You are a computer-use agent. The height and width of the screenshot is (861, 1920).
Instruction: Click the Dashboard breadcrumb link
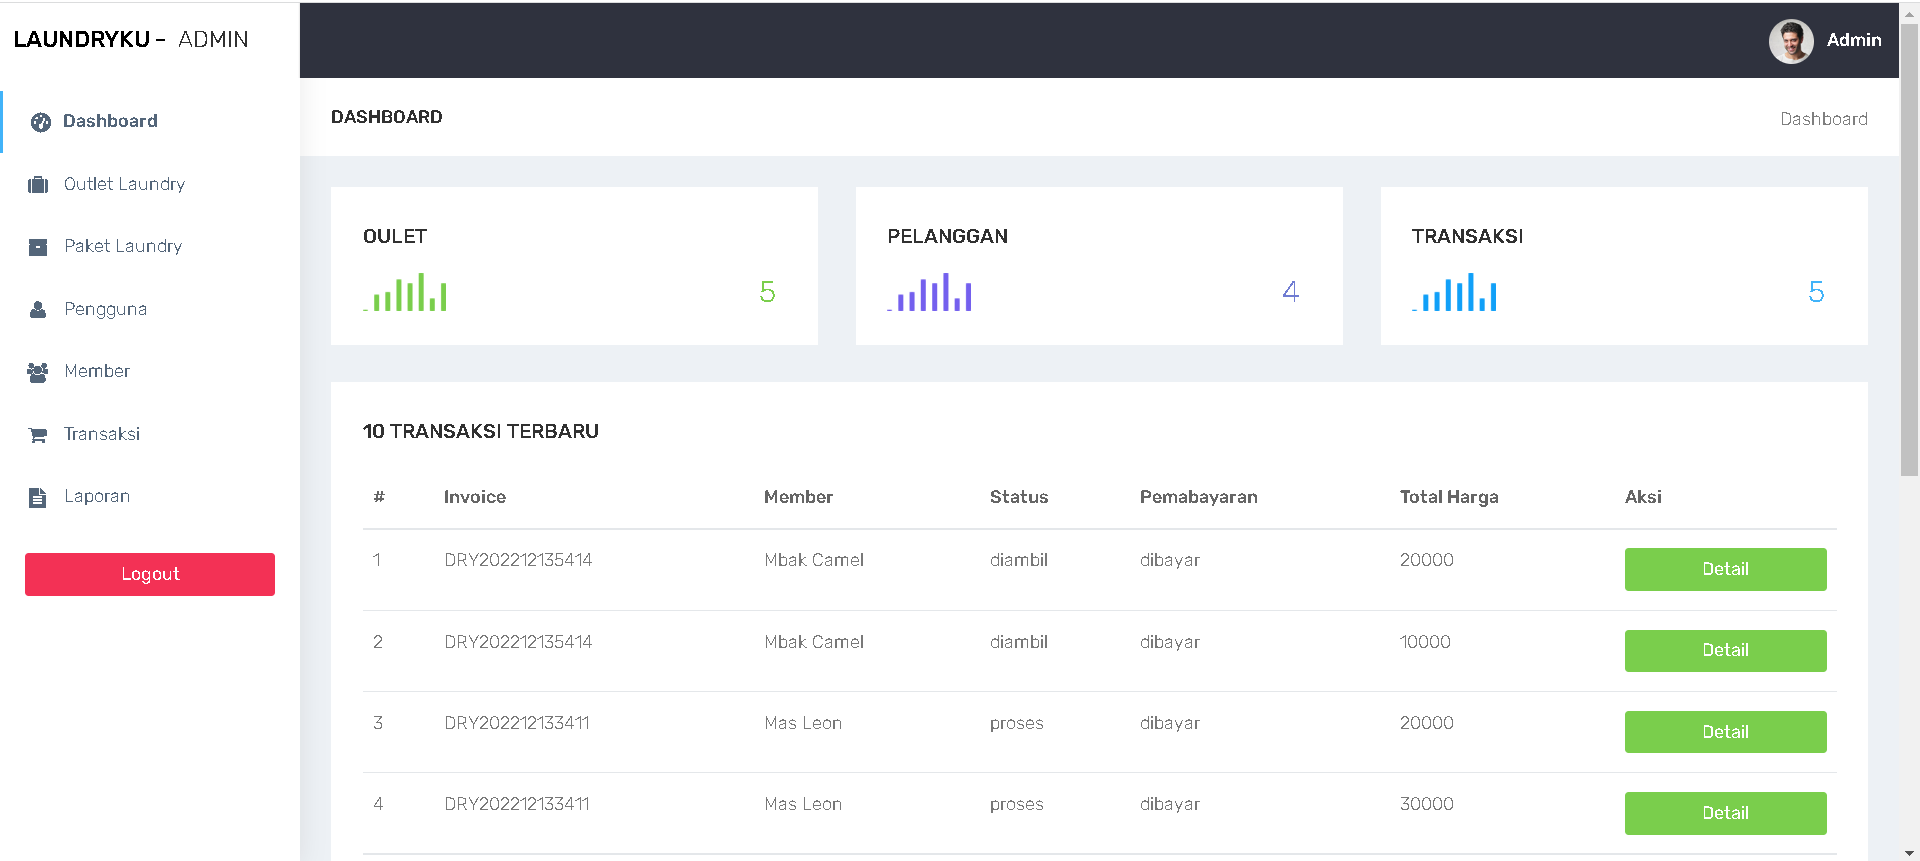pos(1823,119)
